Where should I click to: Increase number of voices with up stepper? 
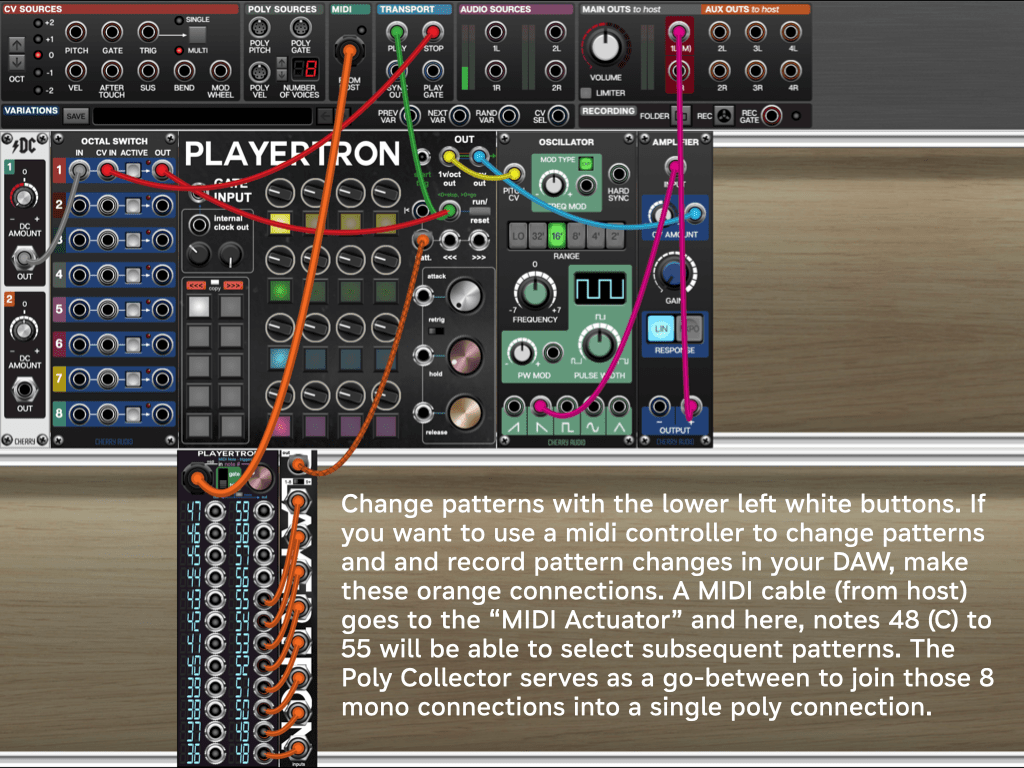pos(283,63)
